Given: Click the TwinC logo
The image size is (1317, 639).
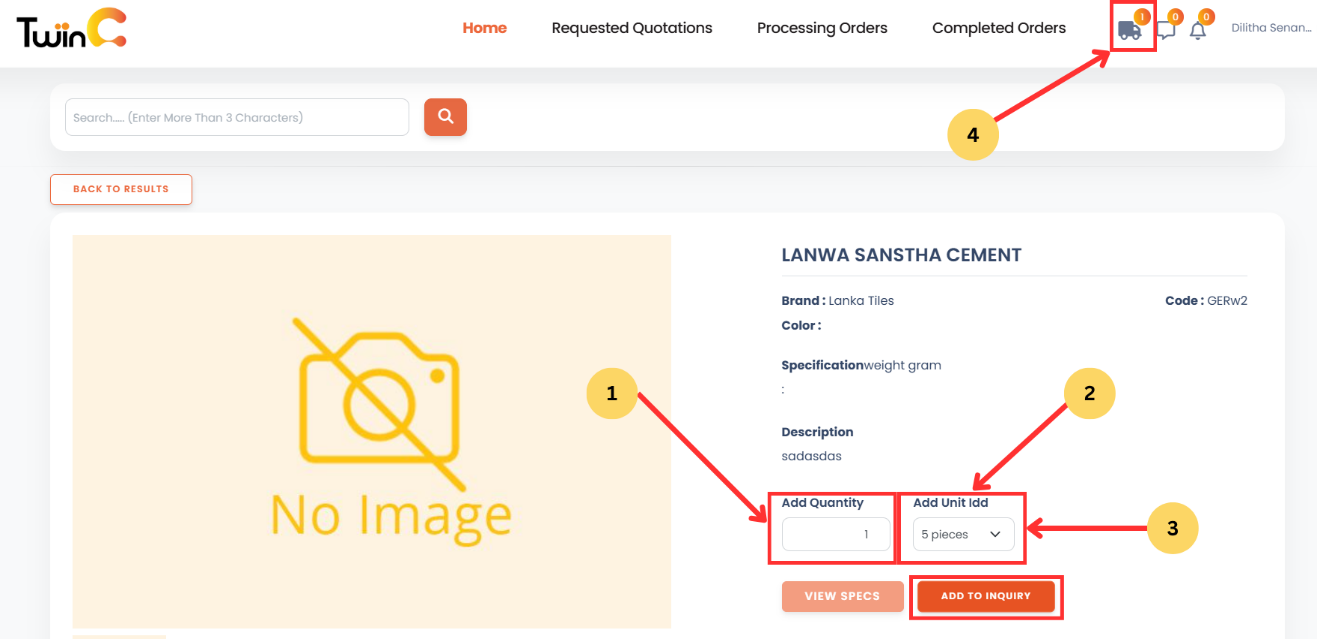Looking at the screenshot, I should tap(71, 28).
